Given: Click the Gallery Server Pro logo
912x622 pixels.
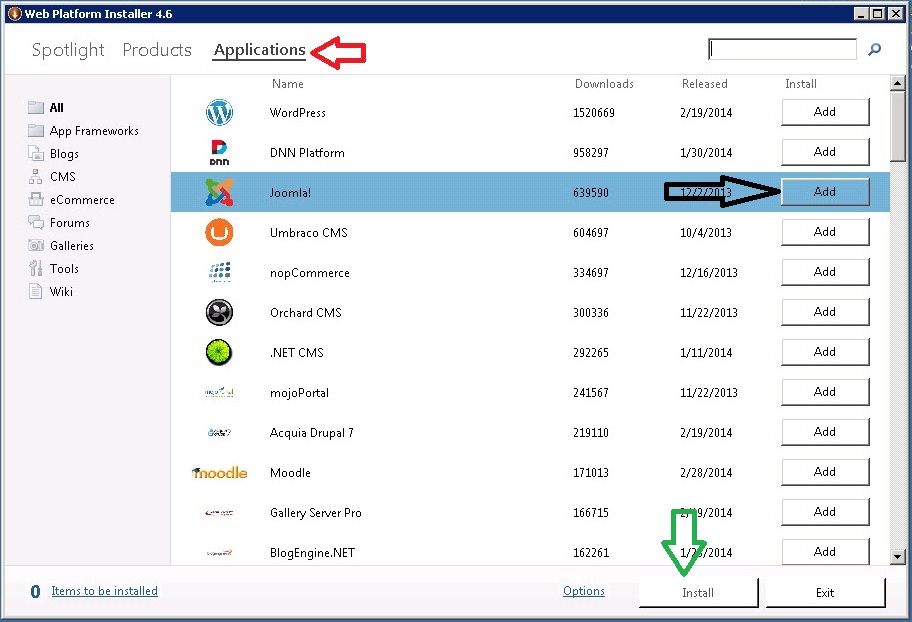Looking at the screenshot, I should (219, 513).
